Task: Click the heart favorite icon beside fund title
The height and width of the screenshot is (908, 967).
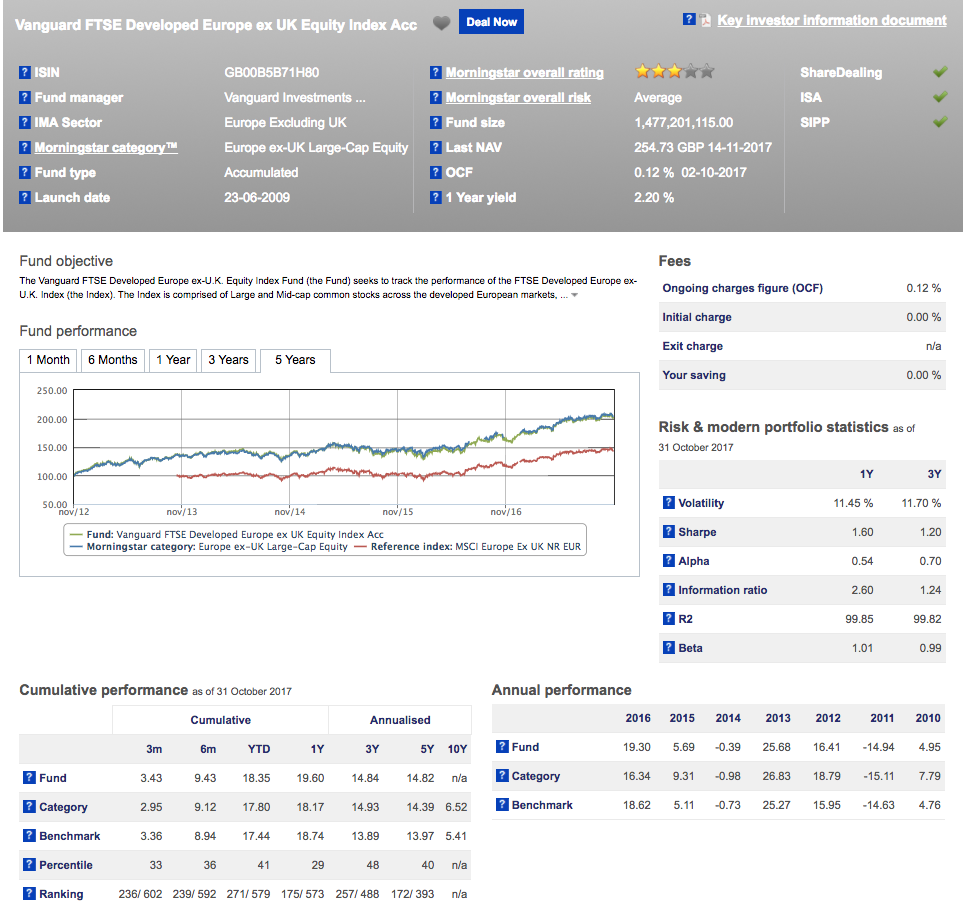Action: pos(441,23)
